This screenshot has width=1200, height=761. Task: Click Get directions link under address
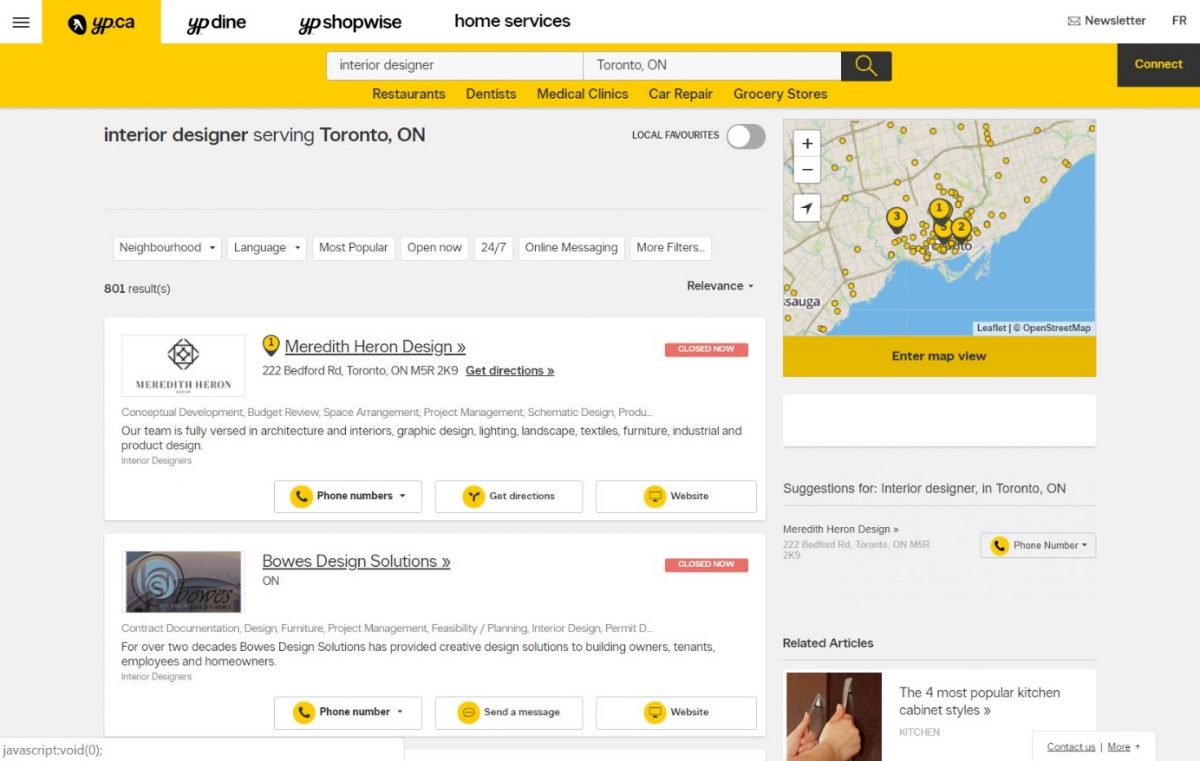(510, 370)
